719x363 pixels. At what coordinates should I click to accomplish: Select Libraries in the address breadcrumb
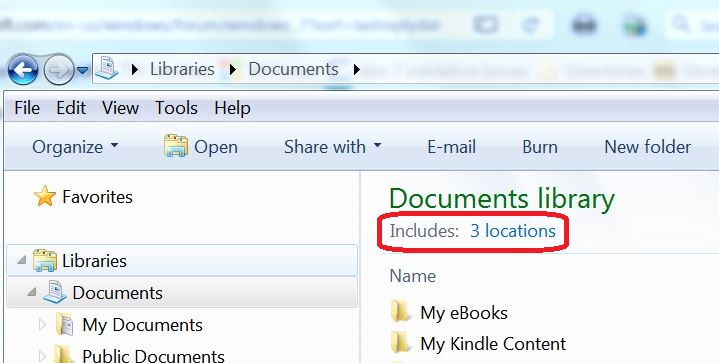pyautogui.click(x=182, y=69)
